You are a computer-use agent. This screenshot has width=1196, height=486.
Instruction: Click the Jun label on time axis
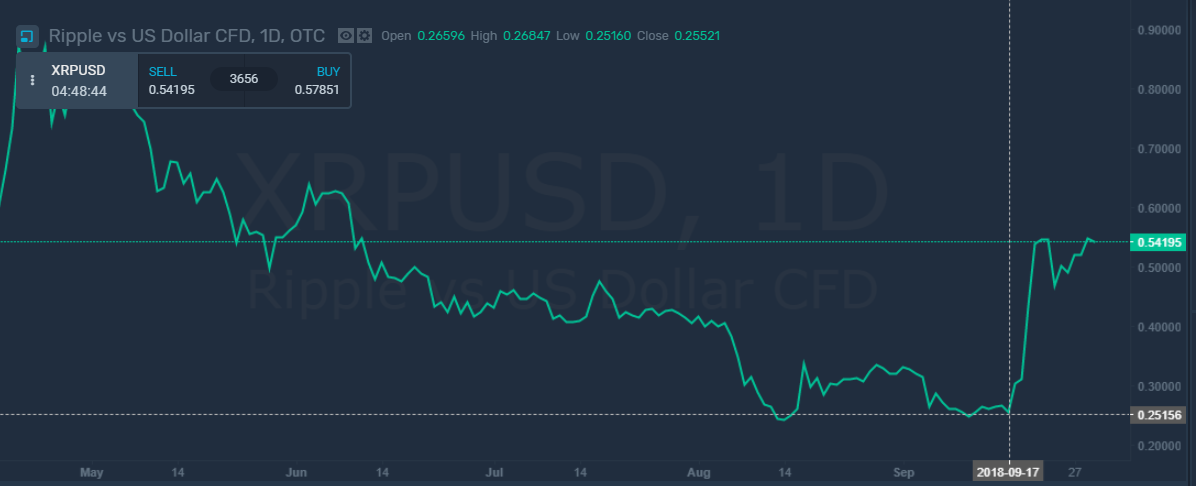pos(297,471)
